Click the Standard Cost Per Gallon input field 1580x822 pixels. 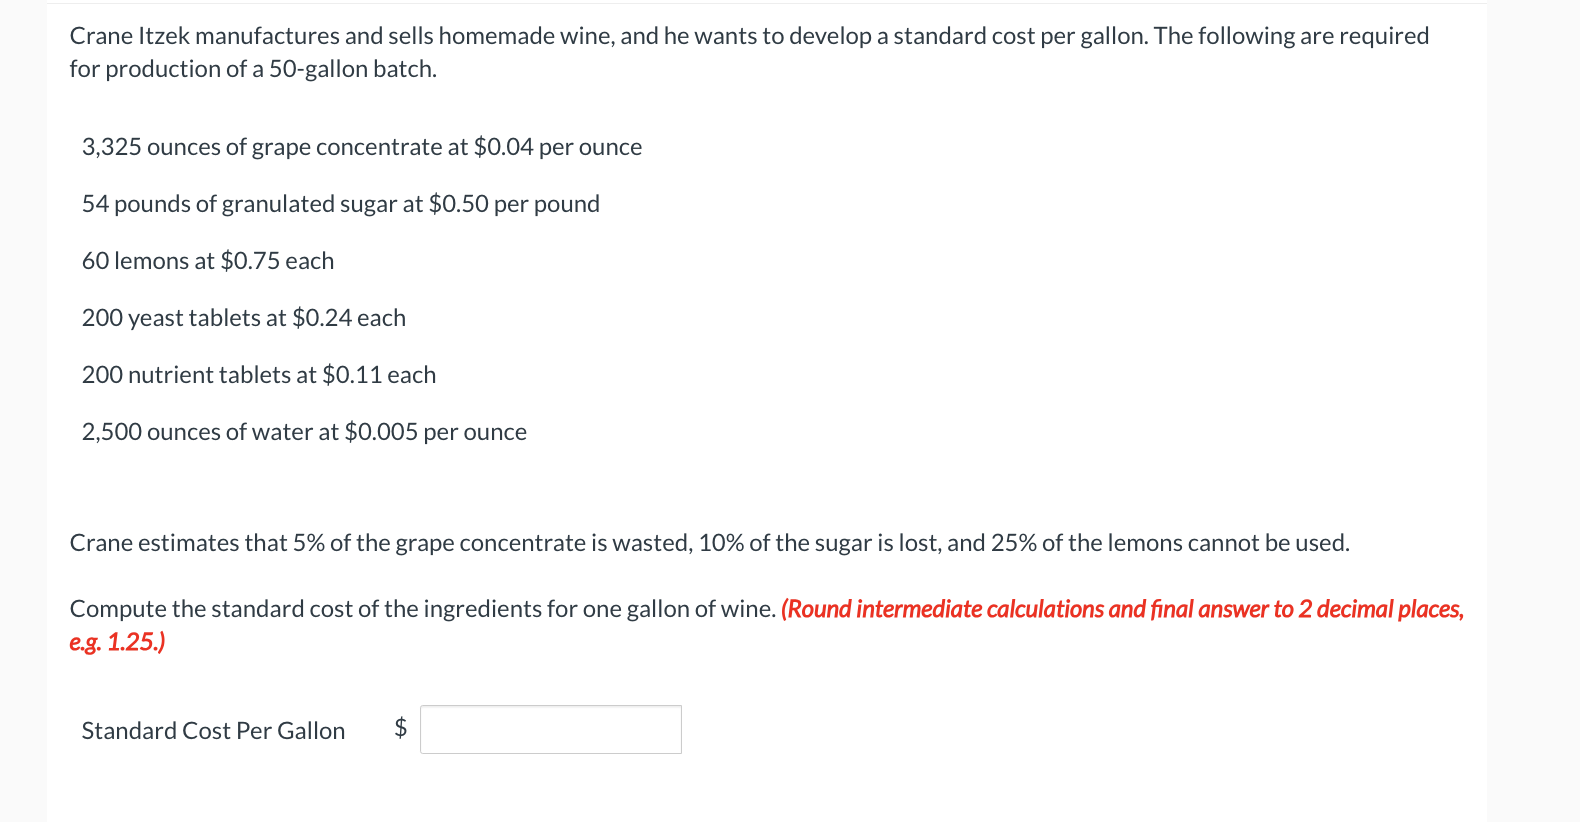click(x=550, y=730)
